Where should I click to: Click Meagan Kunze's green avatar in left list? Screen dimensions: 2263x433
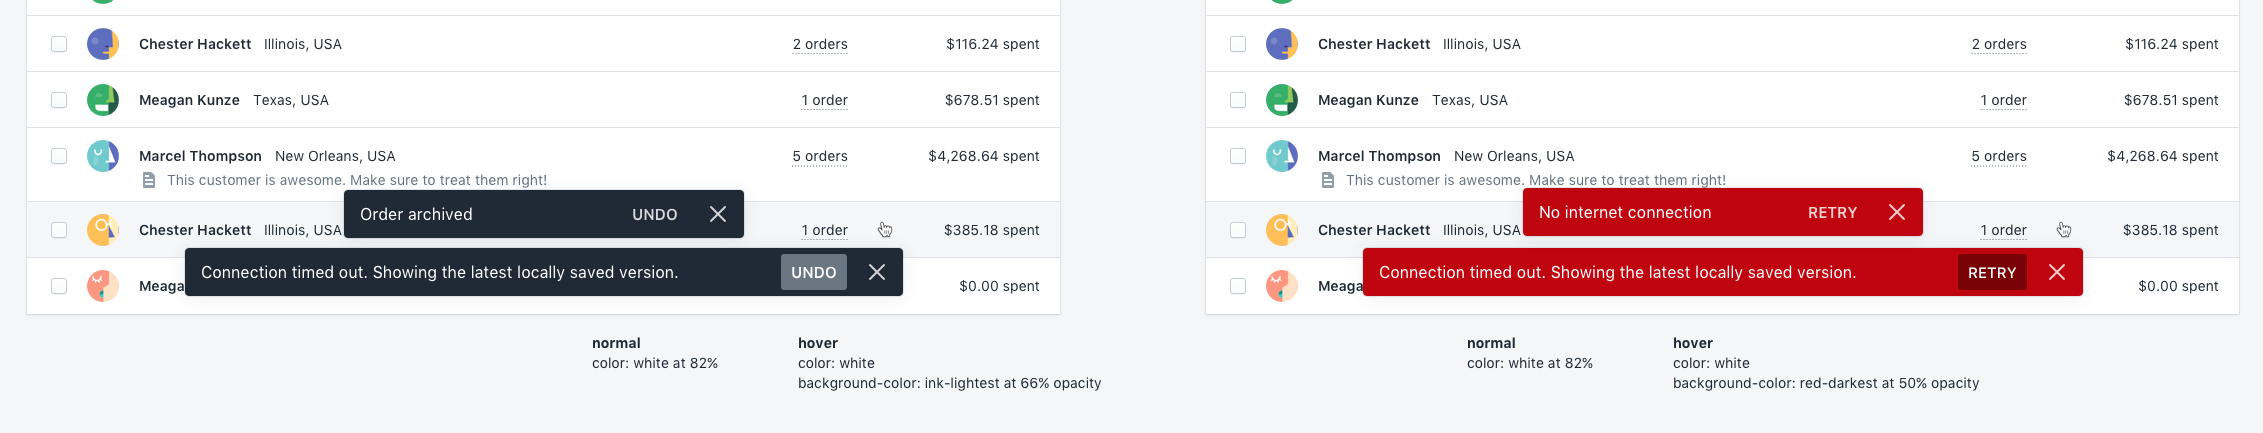click(x=103, y=100)
